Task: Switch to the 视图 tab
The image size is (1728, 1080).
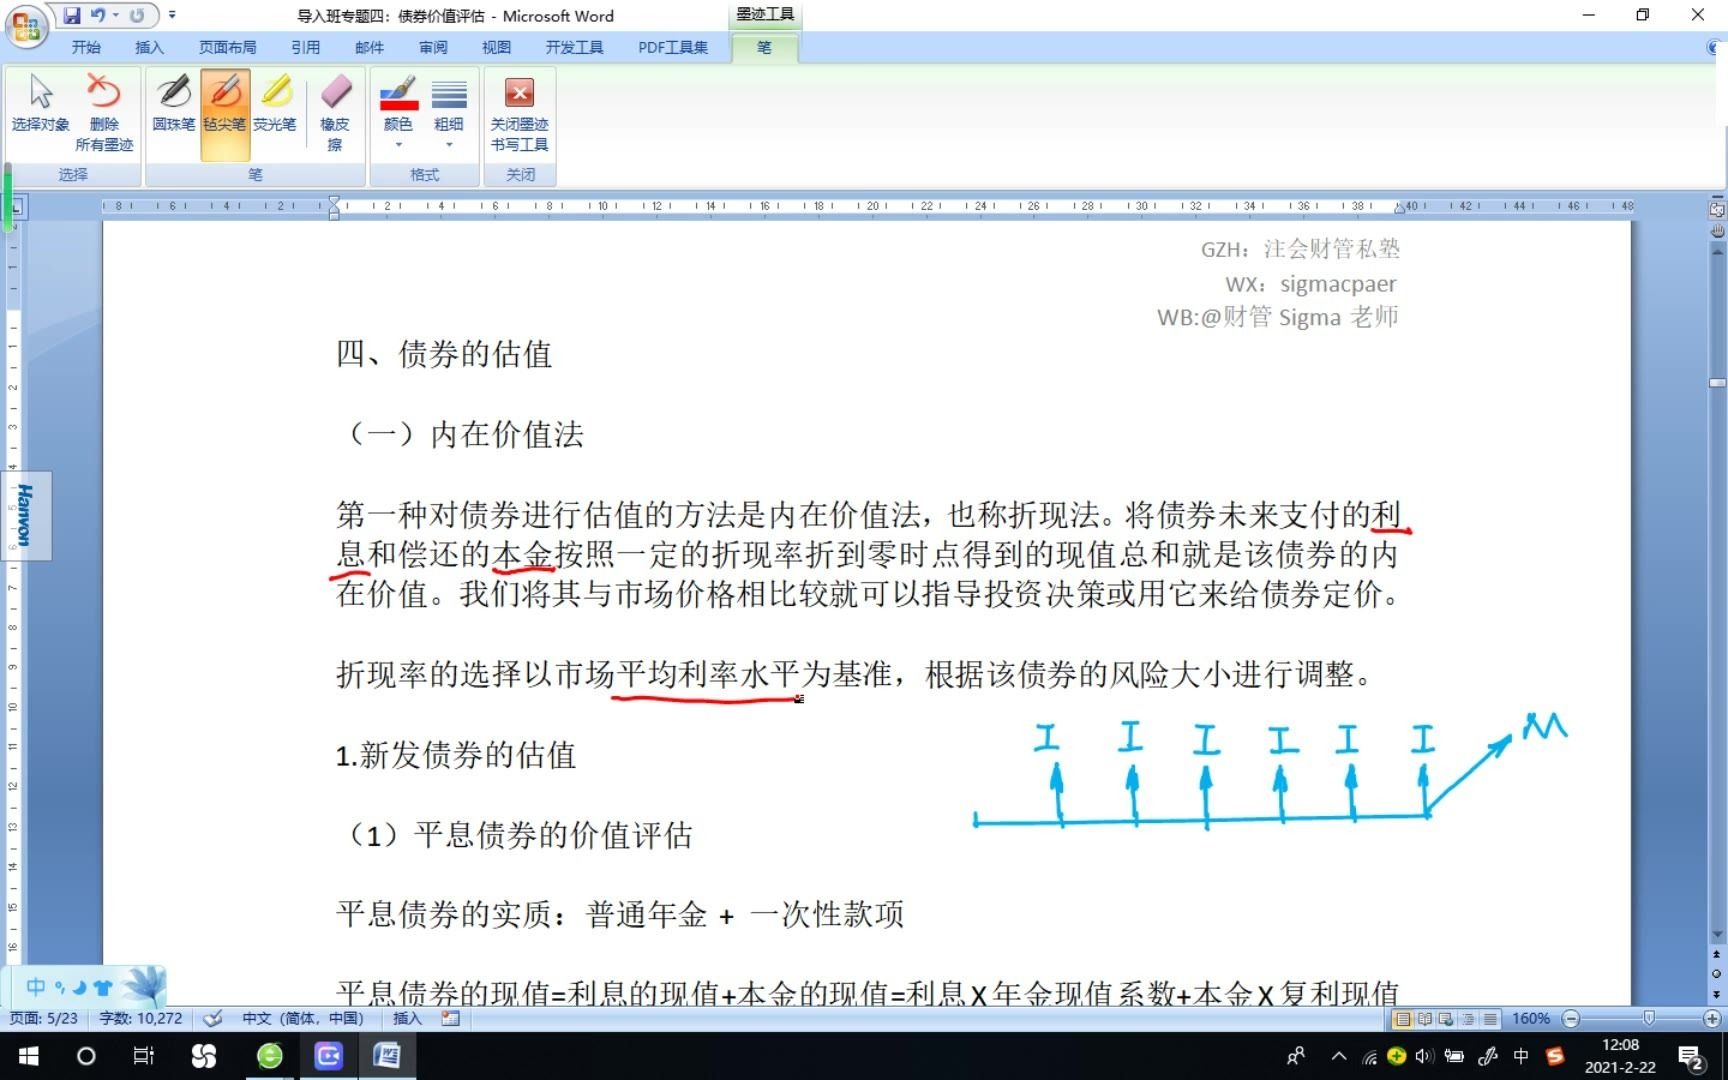Action: coord(496,47)
